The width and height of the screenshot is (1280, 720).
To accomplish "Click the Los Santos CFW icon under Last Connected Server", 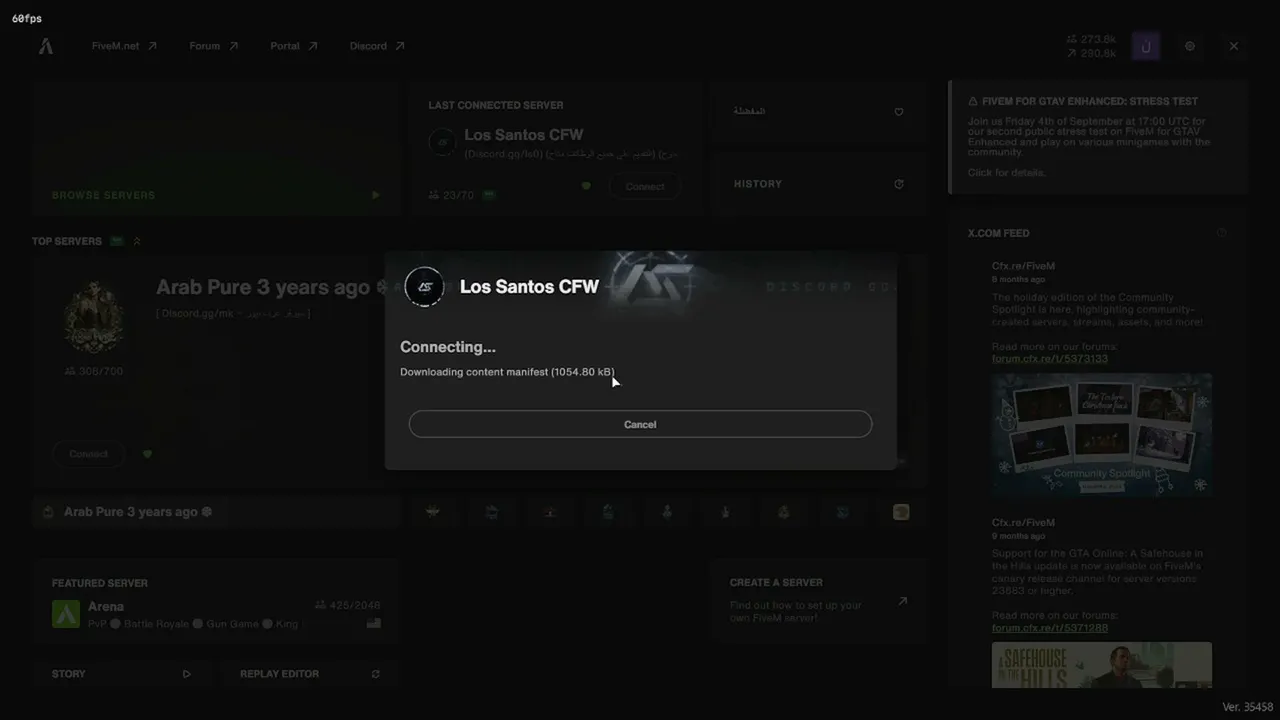I will coord(442,143).
